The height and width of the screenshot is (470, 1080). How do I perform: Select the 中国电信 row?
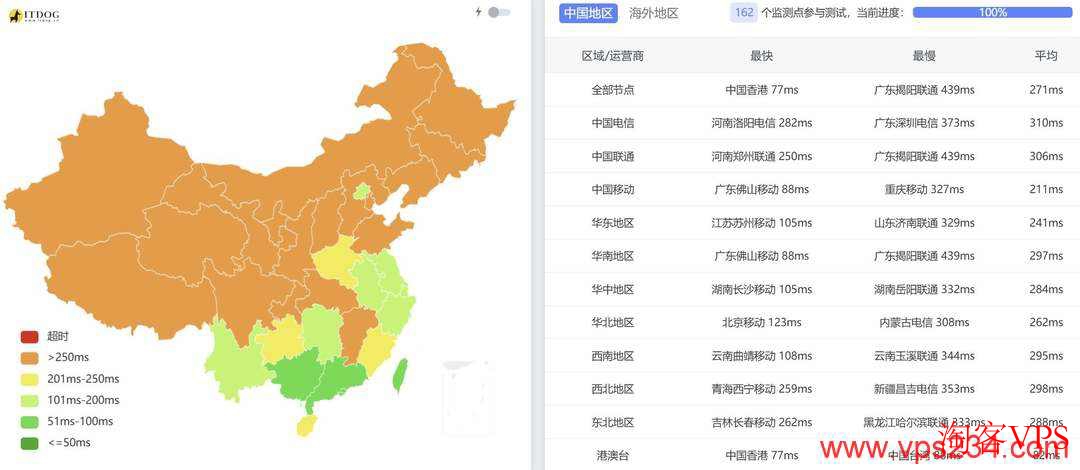[612, 123]
